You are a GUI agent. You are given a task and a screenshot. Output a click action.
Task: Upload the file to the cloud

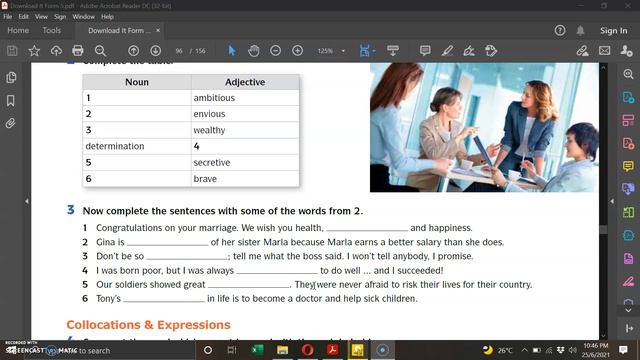coord(56,51)
